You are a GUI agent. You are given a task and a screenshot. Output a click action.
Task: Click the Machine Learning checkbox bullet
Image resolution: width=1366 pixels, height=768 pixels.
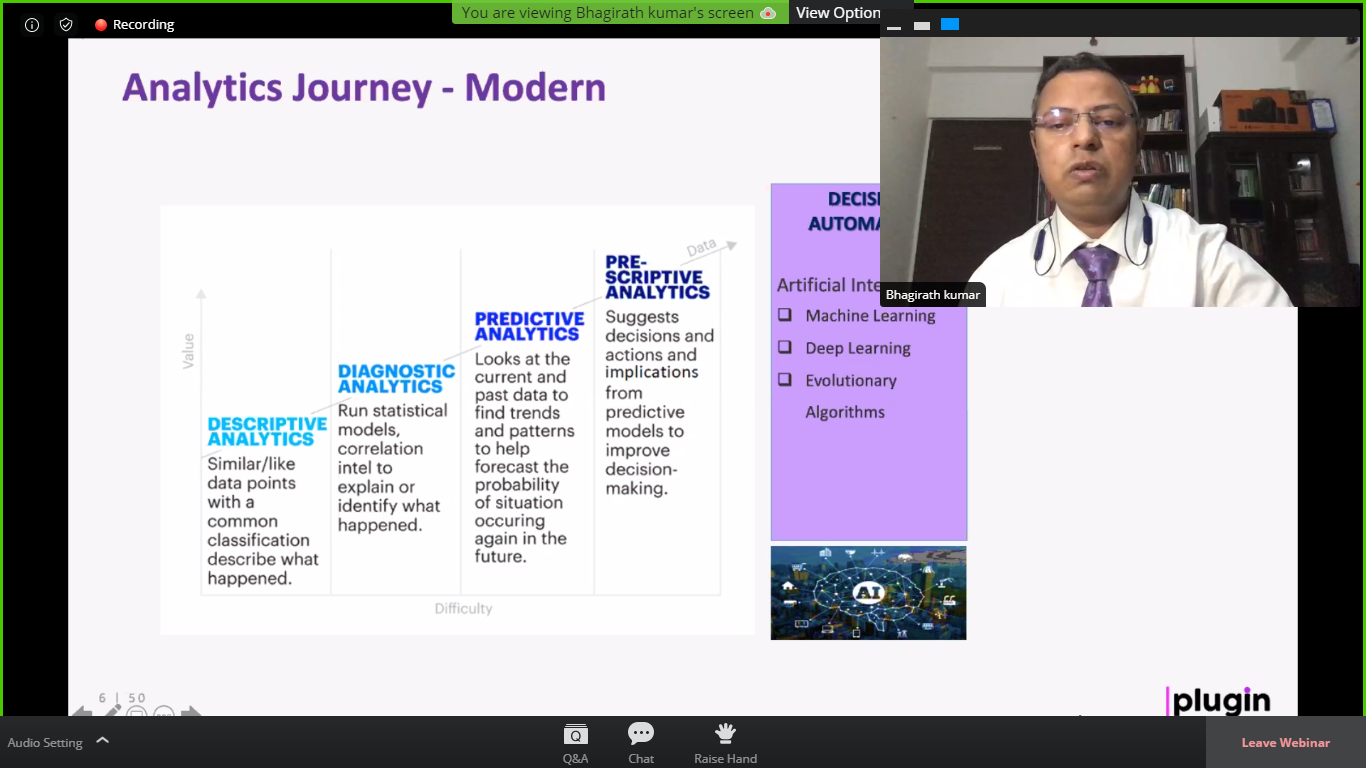[x=785, y=315]
